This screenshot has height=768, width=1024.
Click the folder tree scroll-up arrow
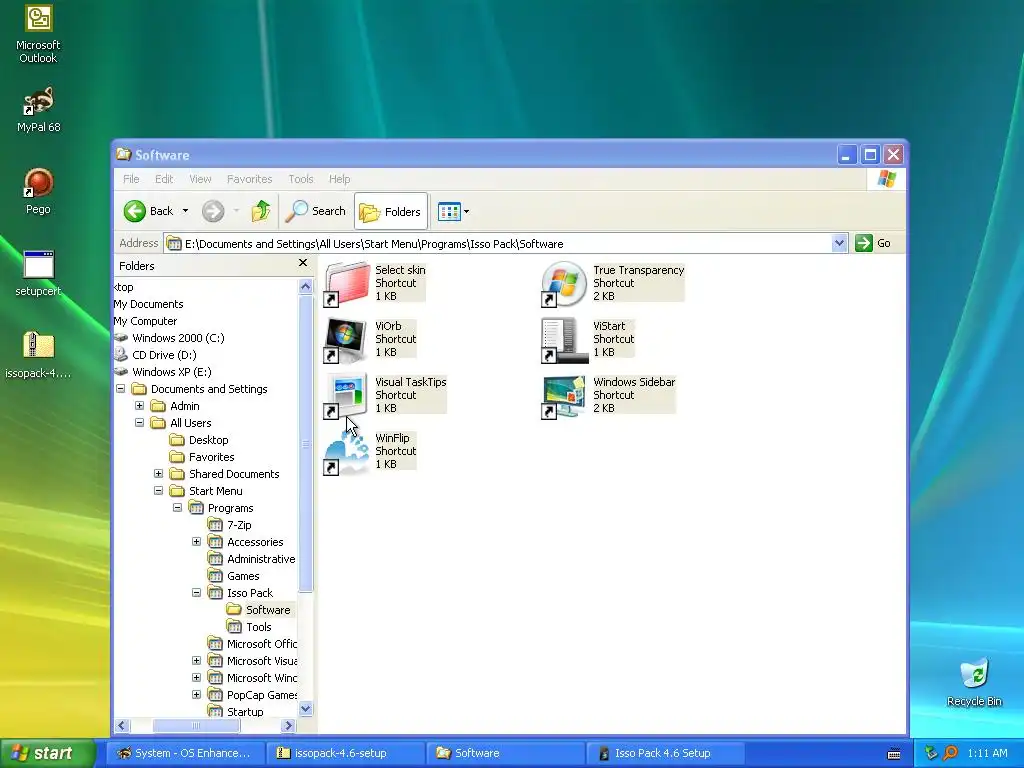(x=305, y=286)
